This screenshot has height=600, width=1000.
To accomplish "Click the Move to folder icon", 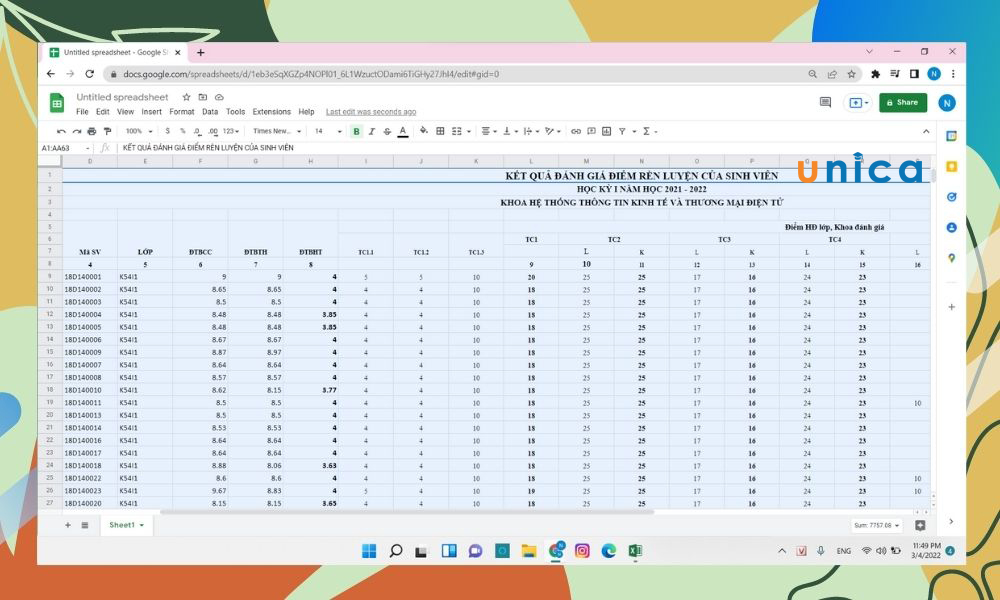I will [203, 98].
